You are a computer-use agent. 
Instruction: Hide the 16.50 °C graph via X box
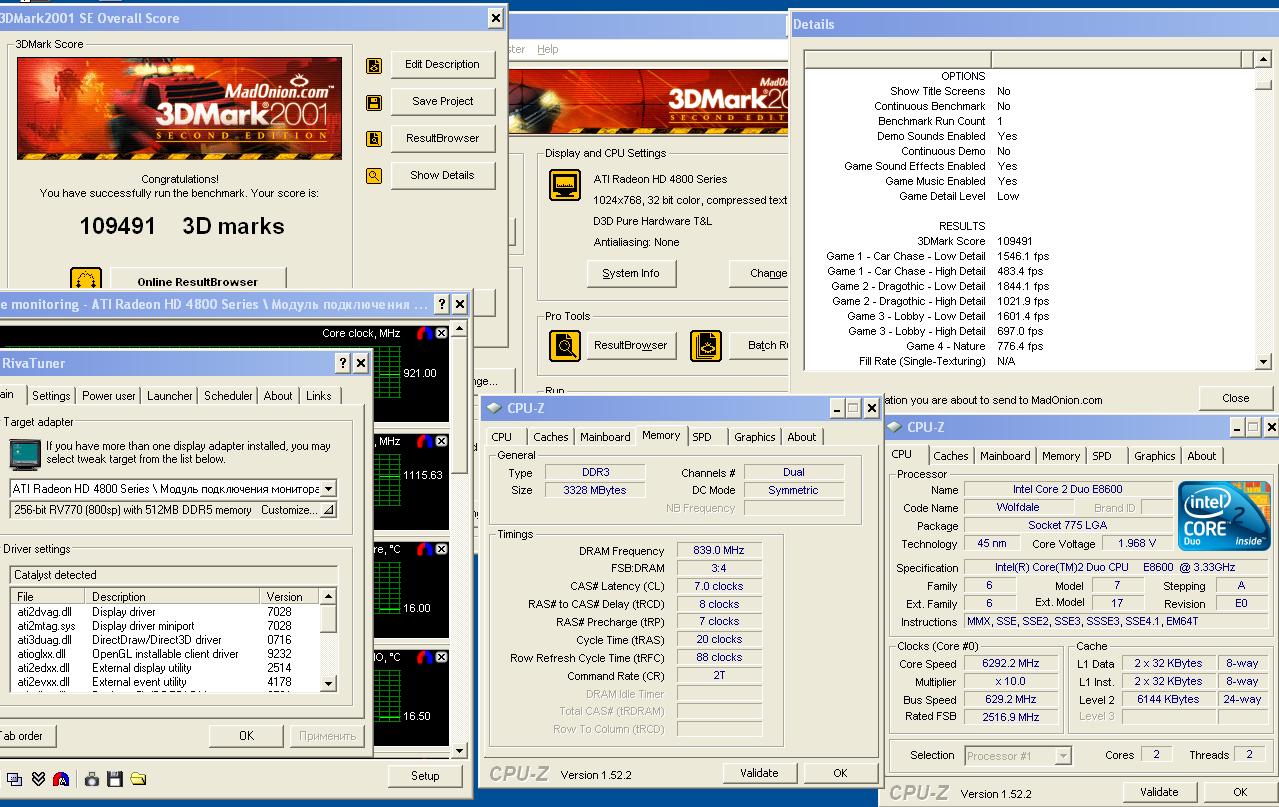point(441,657)
